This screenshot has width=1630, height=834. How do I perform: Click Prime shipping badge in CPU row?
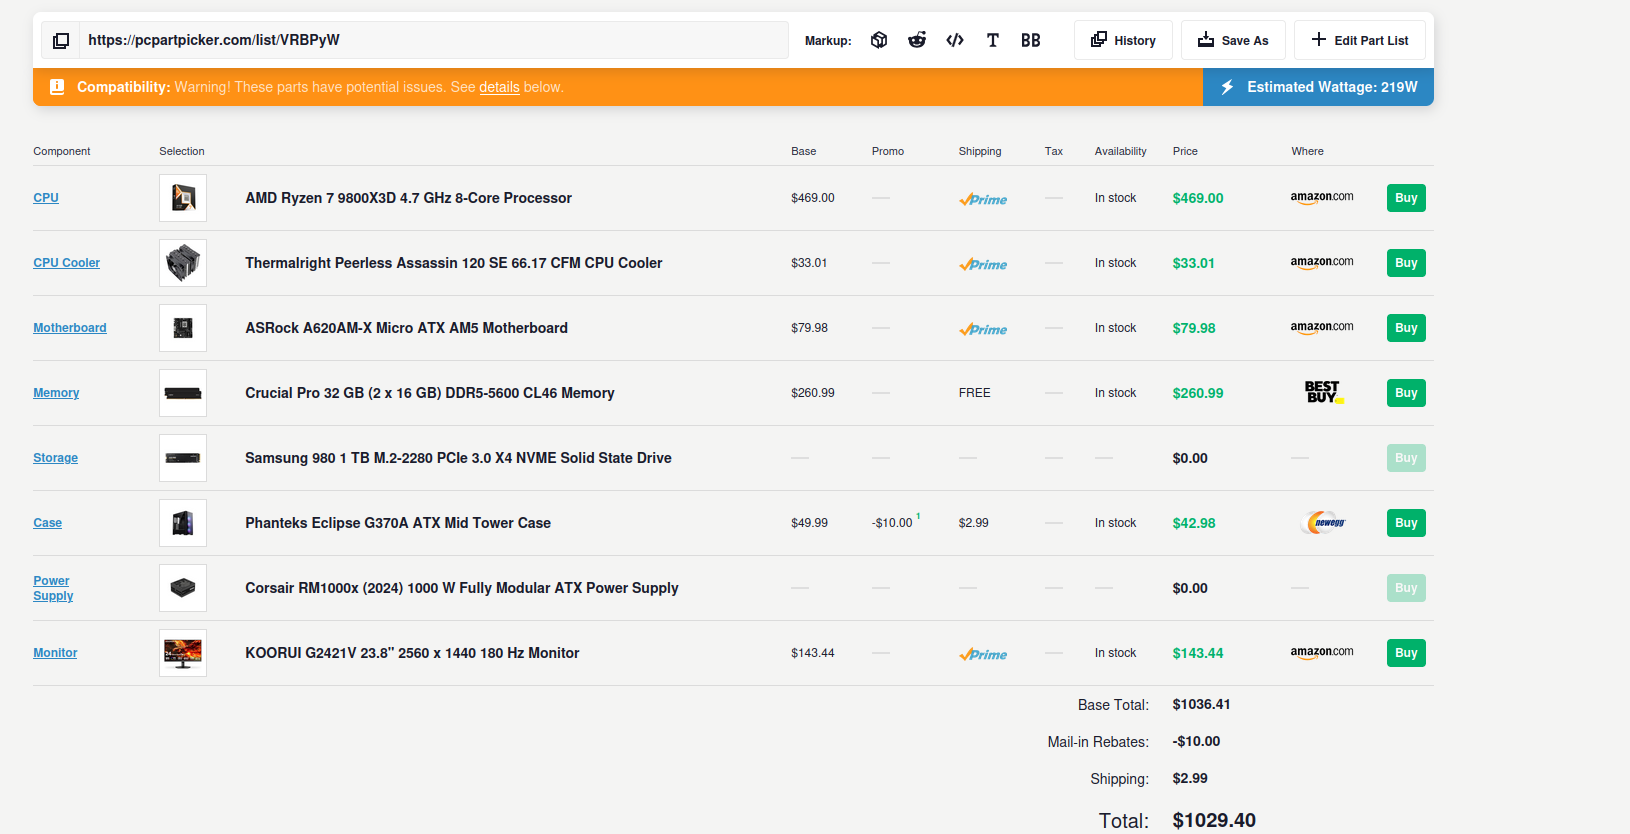tap(983, 199)
